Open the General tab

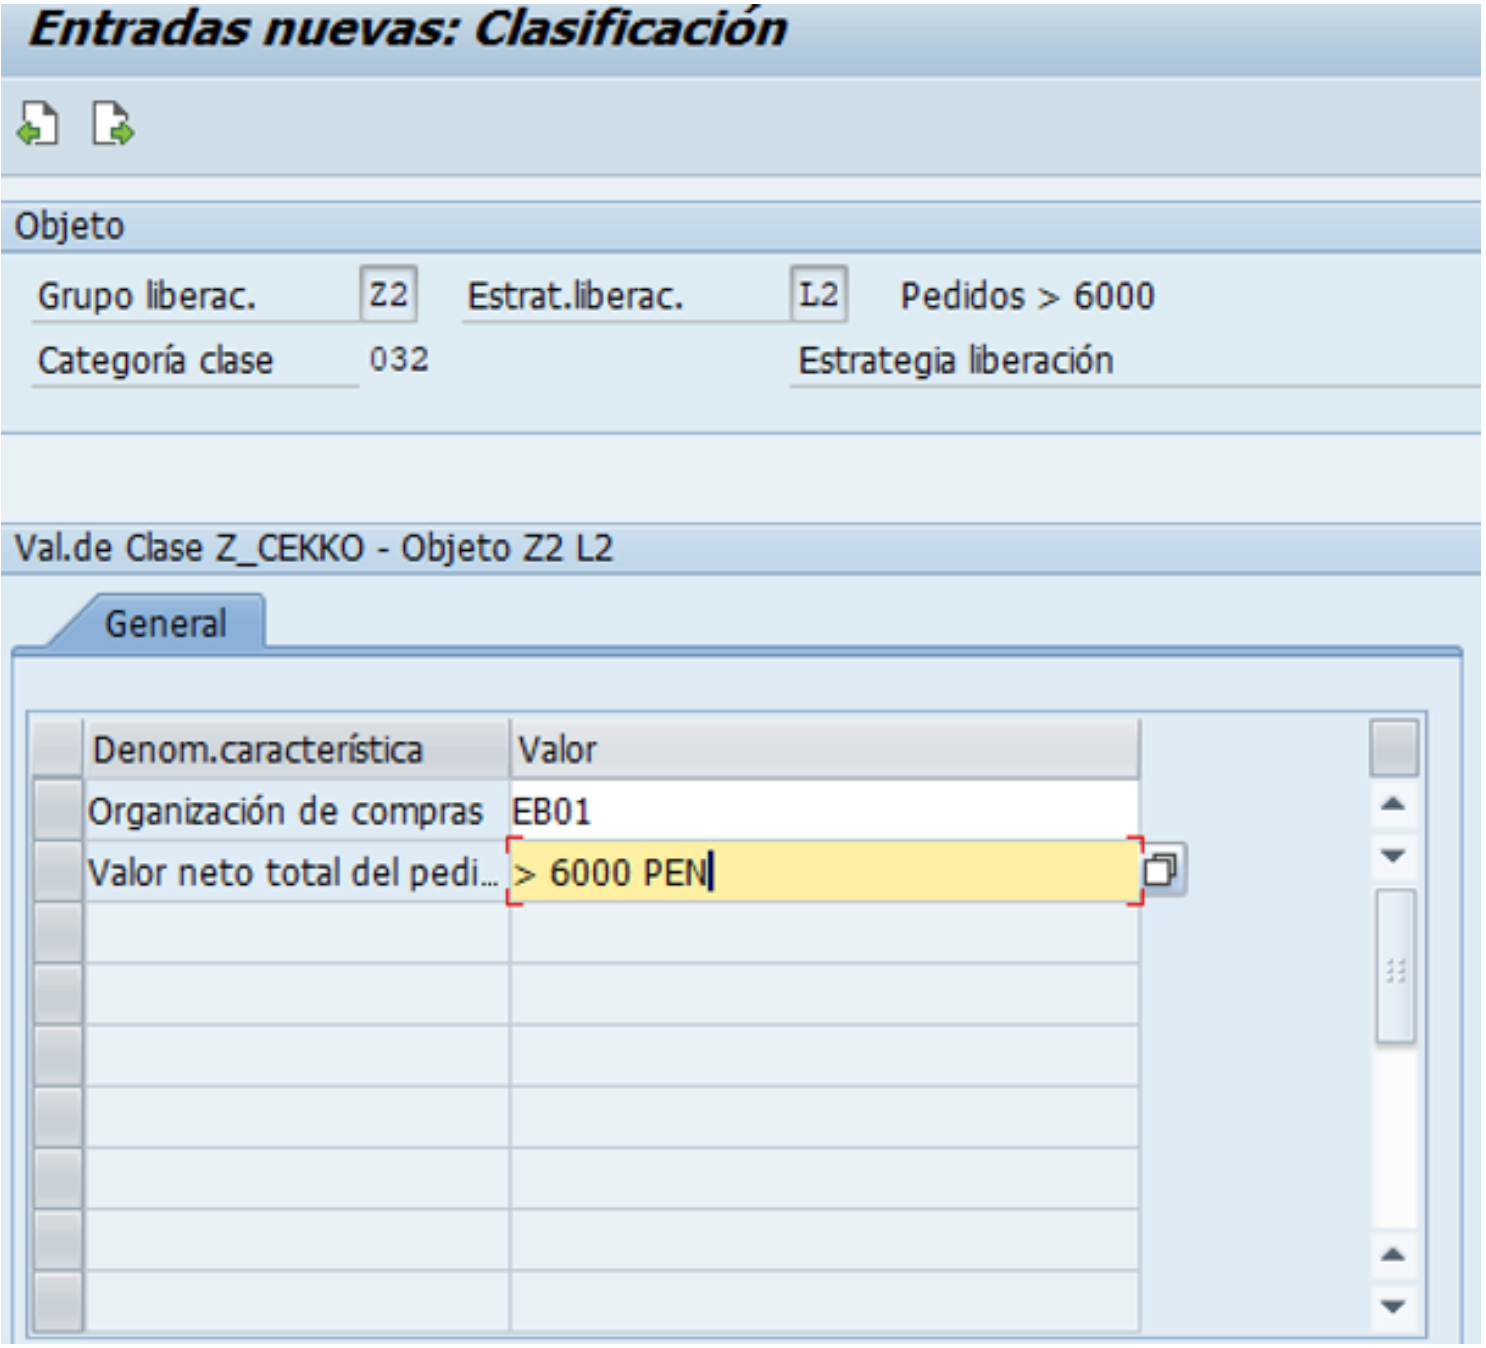(x=166, y=624)
